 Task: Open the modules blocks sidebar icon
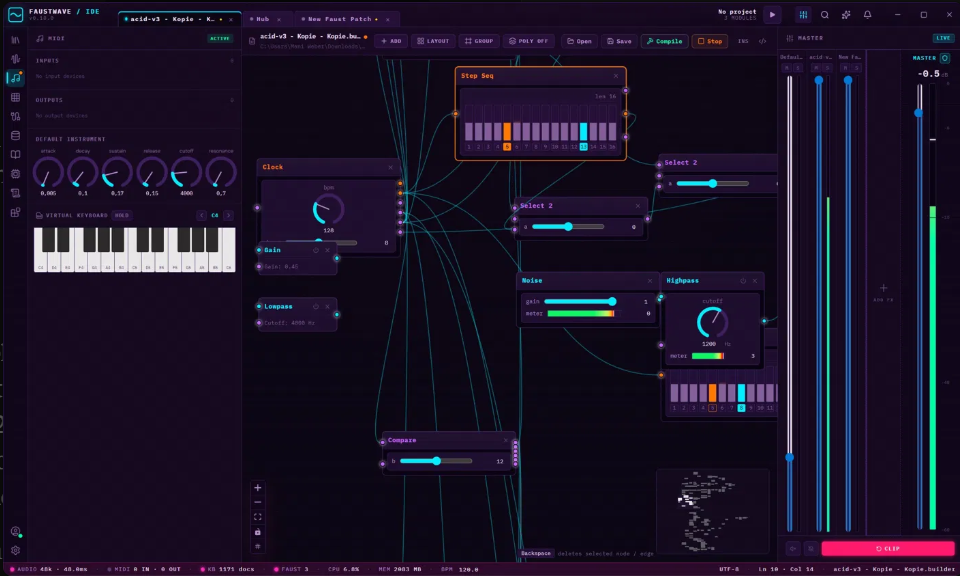click(15, 212)
